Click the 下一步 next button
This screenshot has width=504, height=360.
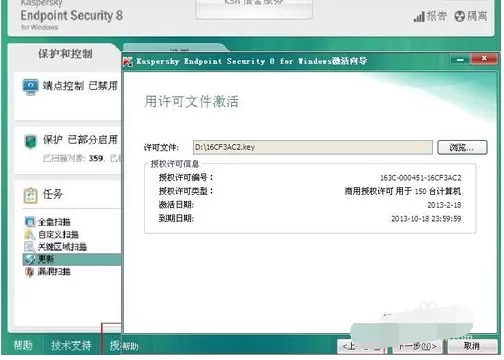(418, 347)
